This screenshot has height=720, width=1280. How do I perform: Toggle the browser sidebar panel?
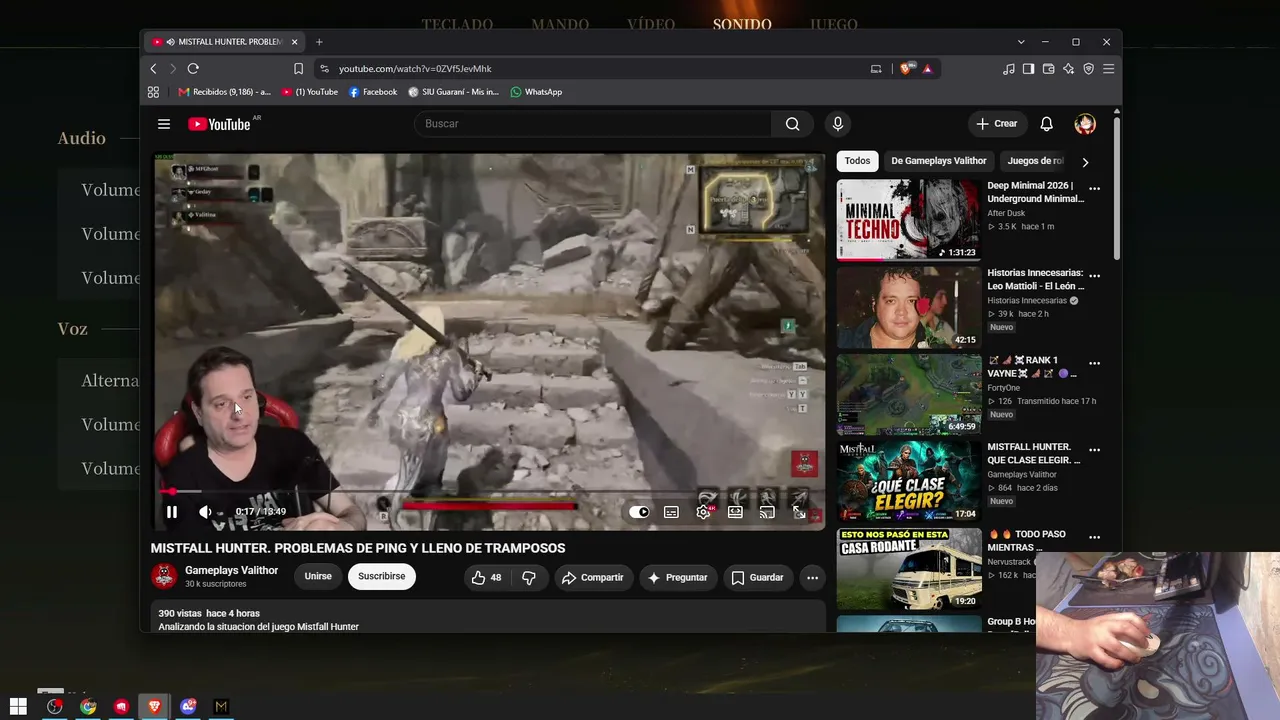(x=1028, y=69)
